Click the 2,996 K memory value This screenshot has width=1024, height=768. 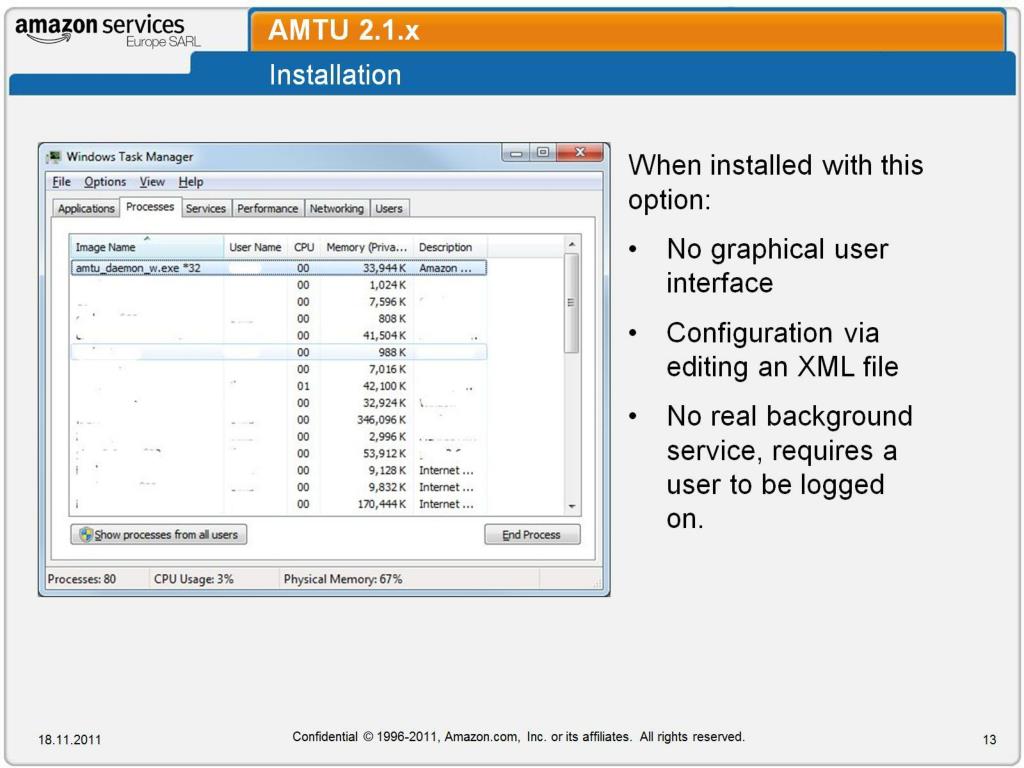[387, 436]
